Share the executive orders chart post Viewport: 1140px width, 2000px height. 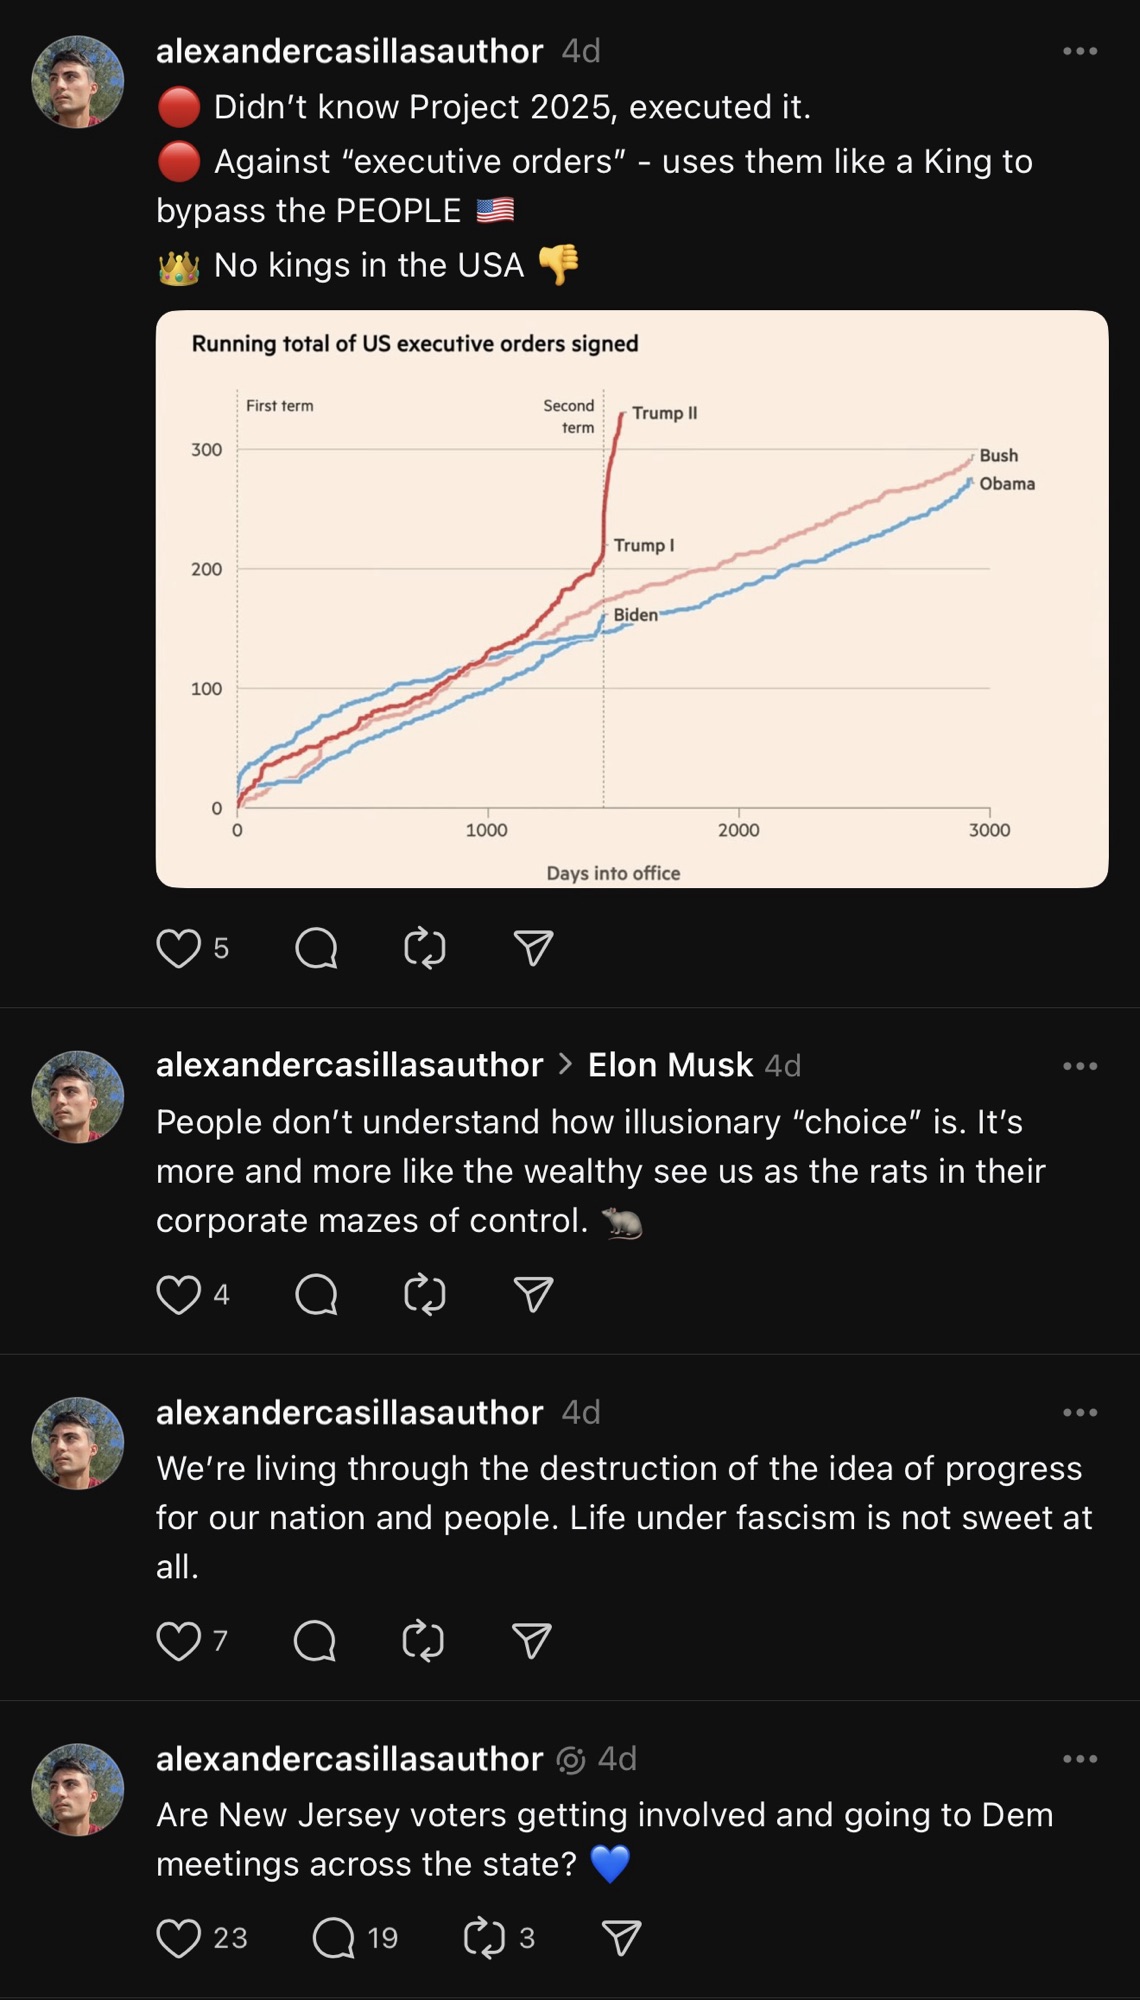tap(533, 948)
